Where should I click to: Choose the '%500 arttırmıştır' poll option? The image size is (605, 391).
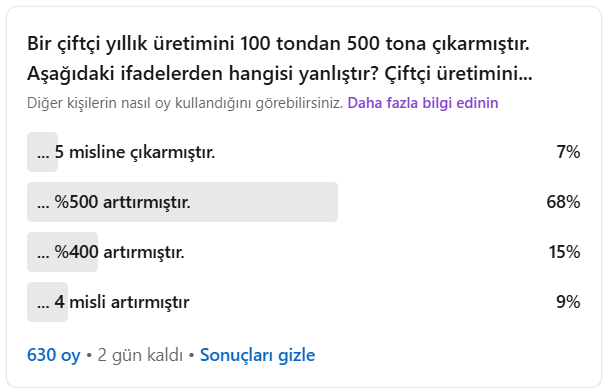click(x=304, y=202)
